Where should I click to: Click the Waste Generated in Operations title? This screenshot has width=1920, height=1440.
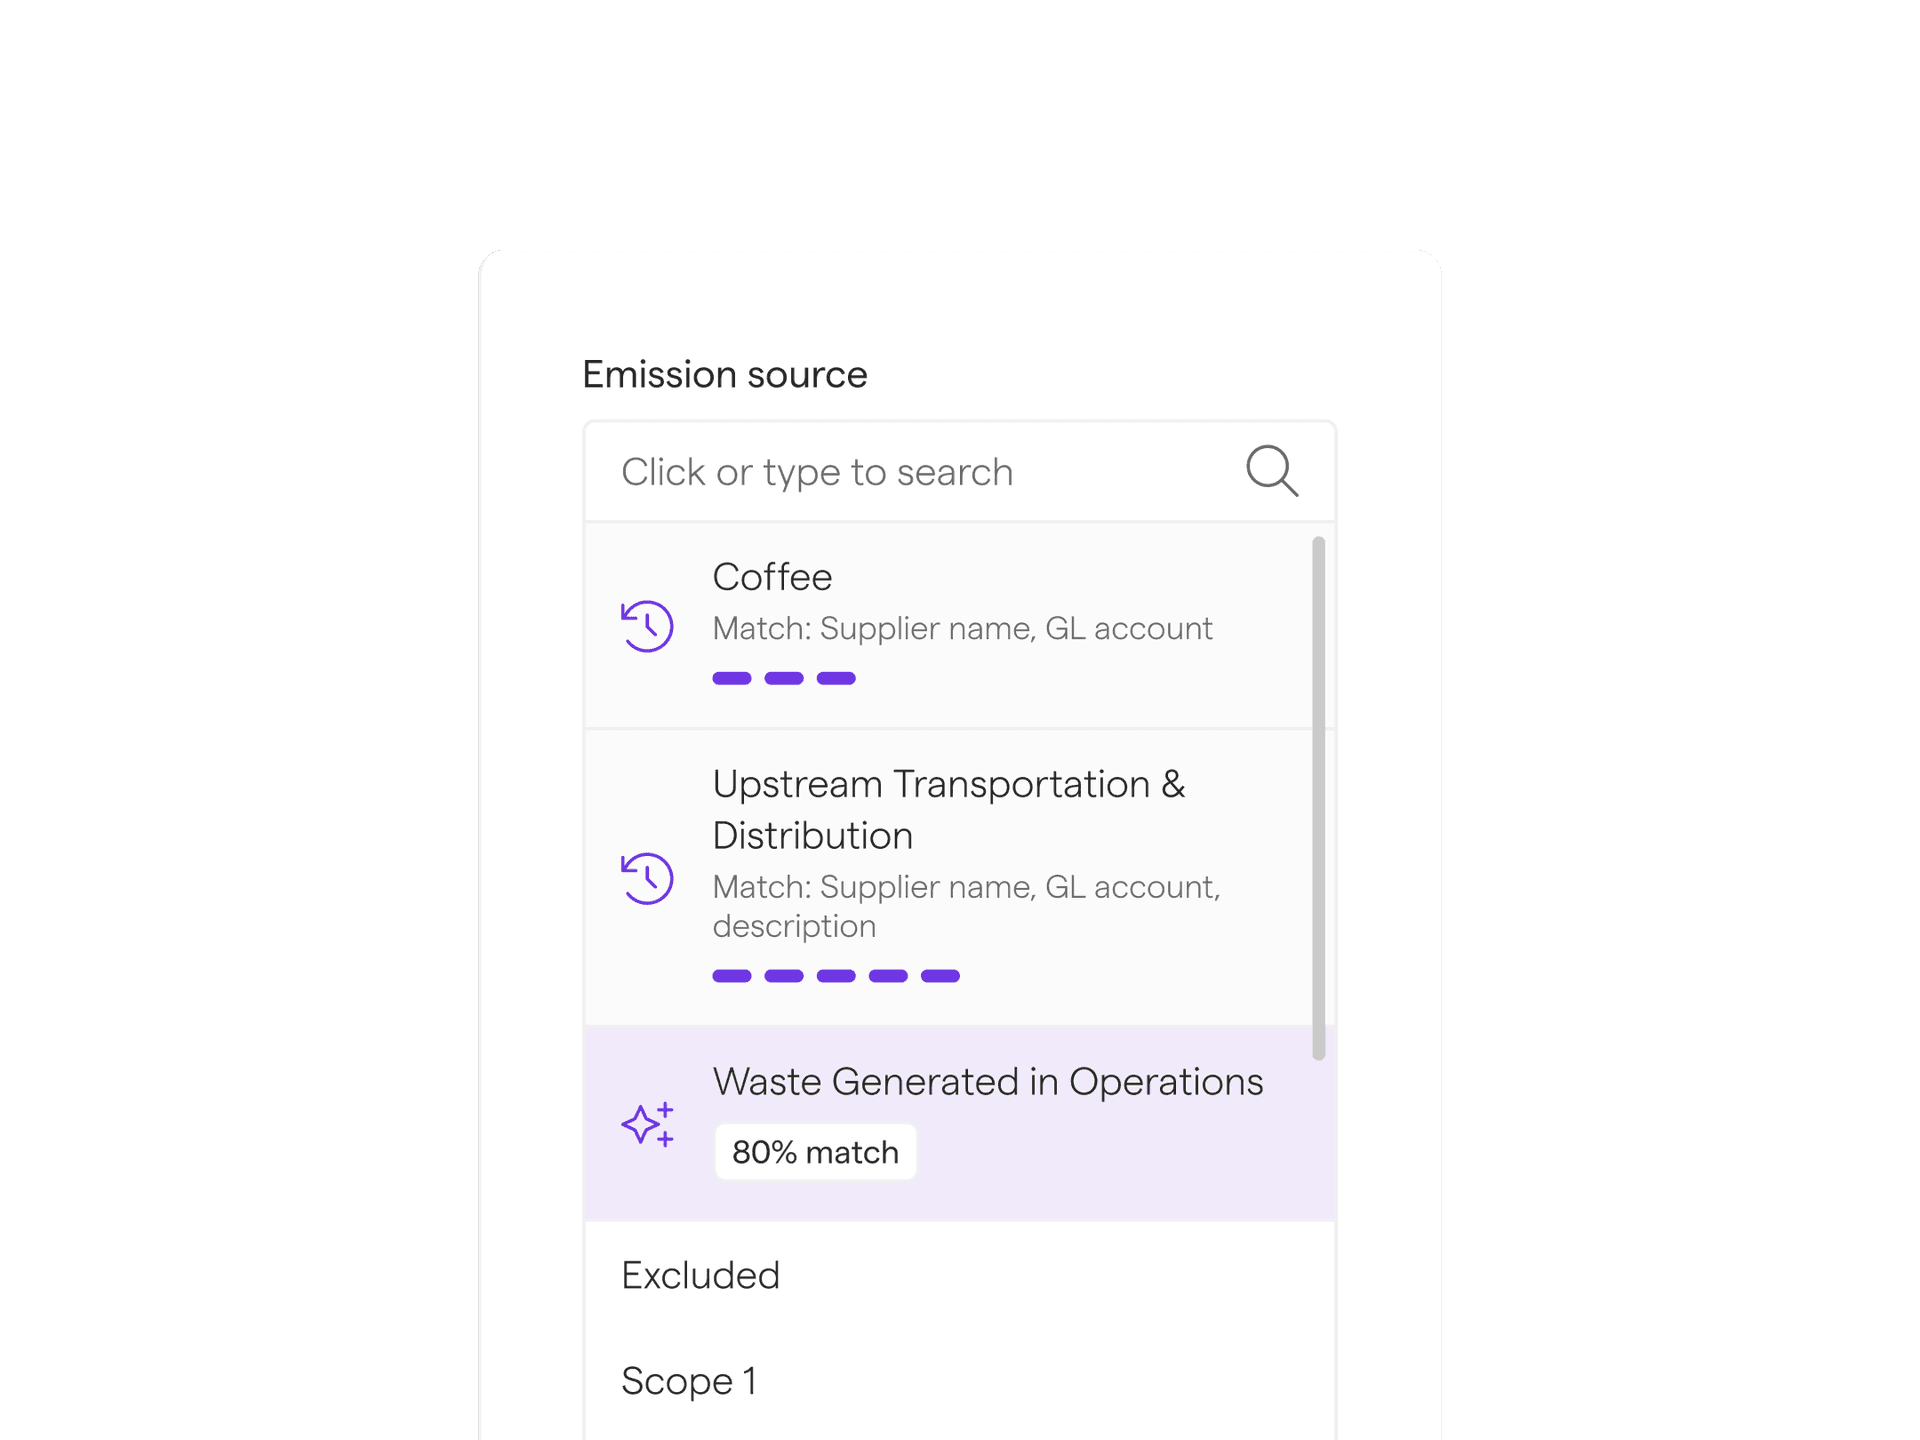988,1082
